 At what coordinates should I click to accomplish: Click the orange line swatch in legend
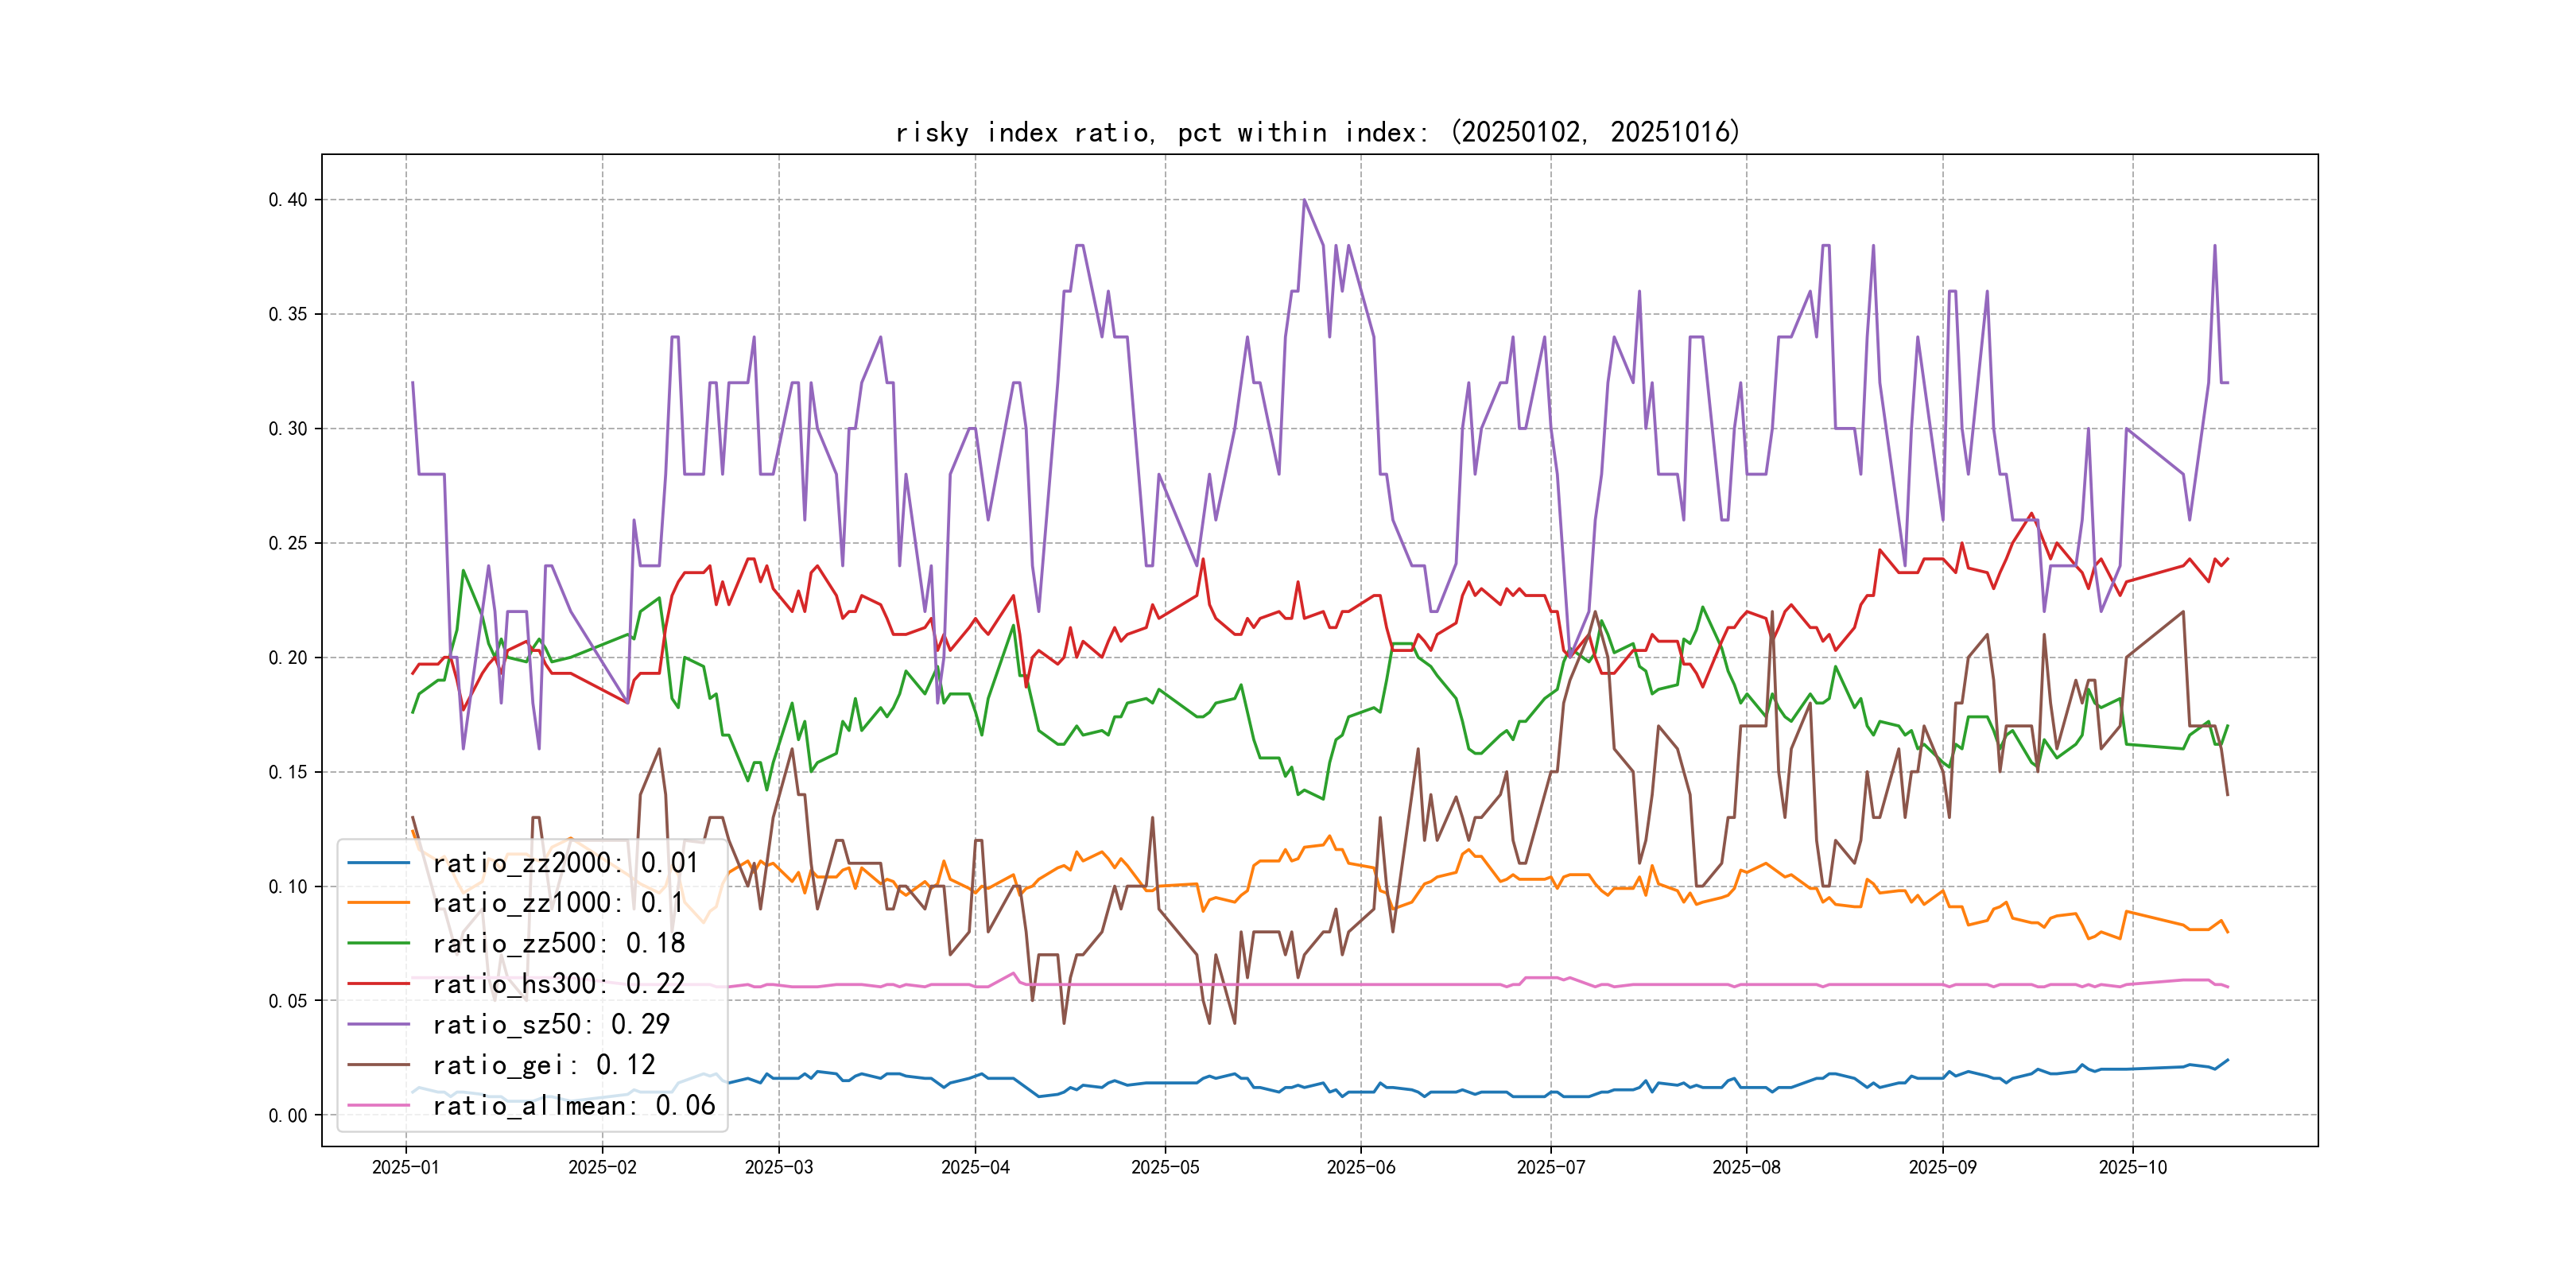378,902
